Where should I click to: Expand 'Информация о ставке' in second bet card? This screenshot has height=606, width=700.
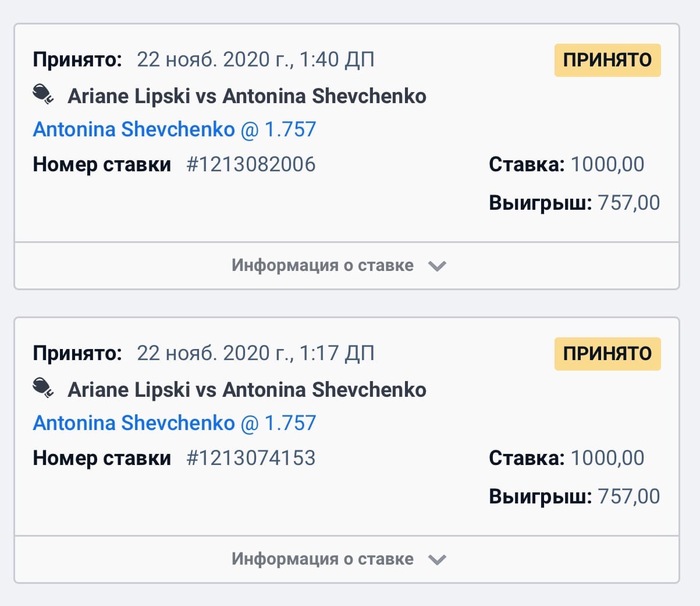[x=346, y=559]
